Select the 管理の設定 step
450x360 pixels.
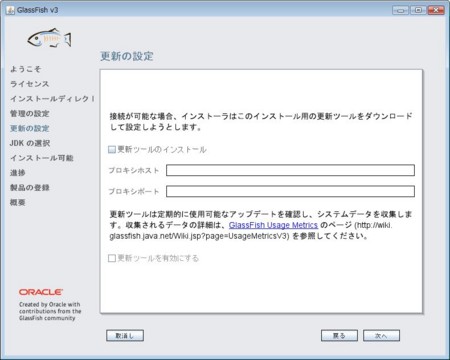tap(30, 113)
